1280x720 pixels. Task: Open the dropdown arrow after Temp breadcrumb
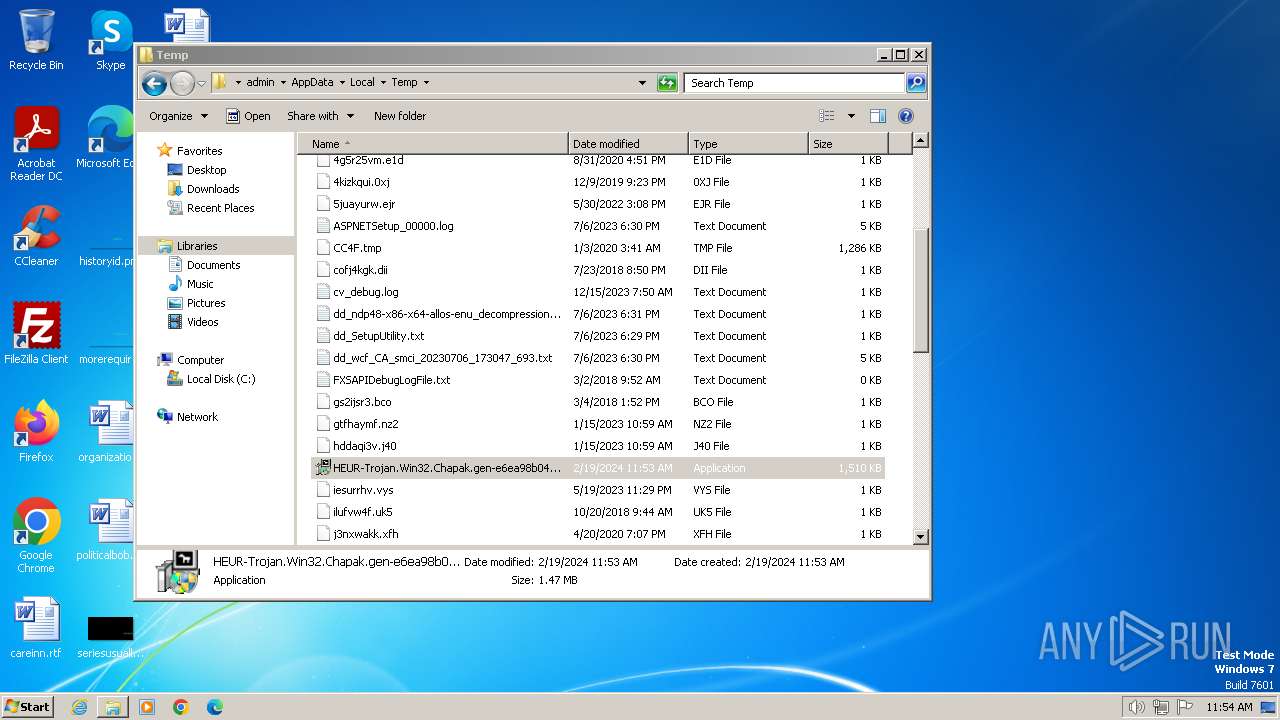click(x=426, y=83)
